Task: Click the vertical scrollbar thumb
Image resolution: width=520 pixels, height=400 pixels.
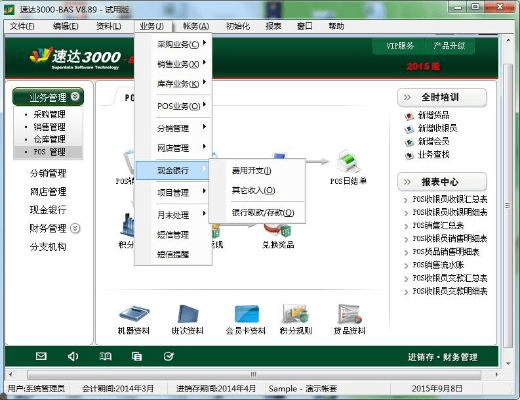Action: 508,205
